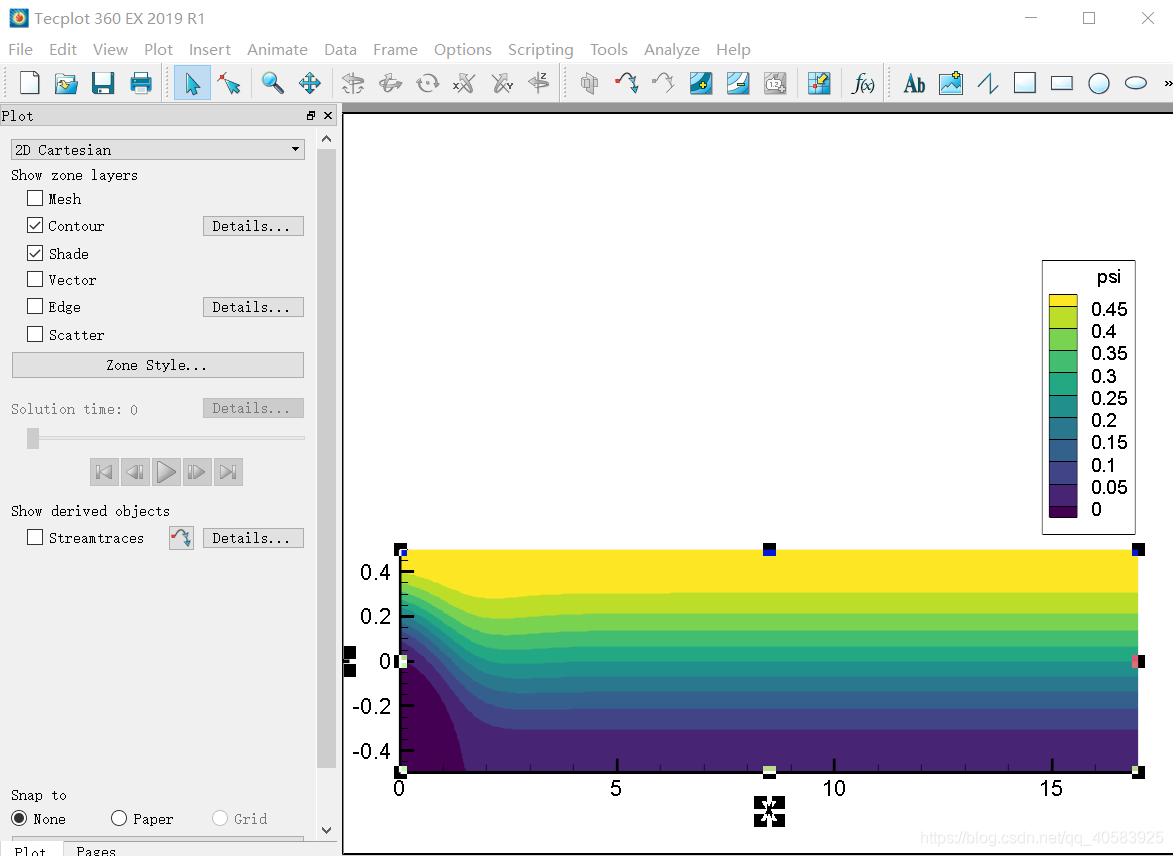Click the dark purple 0 legend swatch
Image resolution: width=1173 pixels, height=856 pixels.
(1062, 511)
